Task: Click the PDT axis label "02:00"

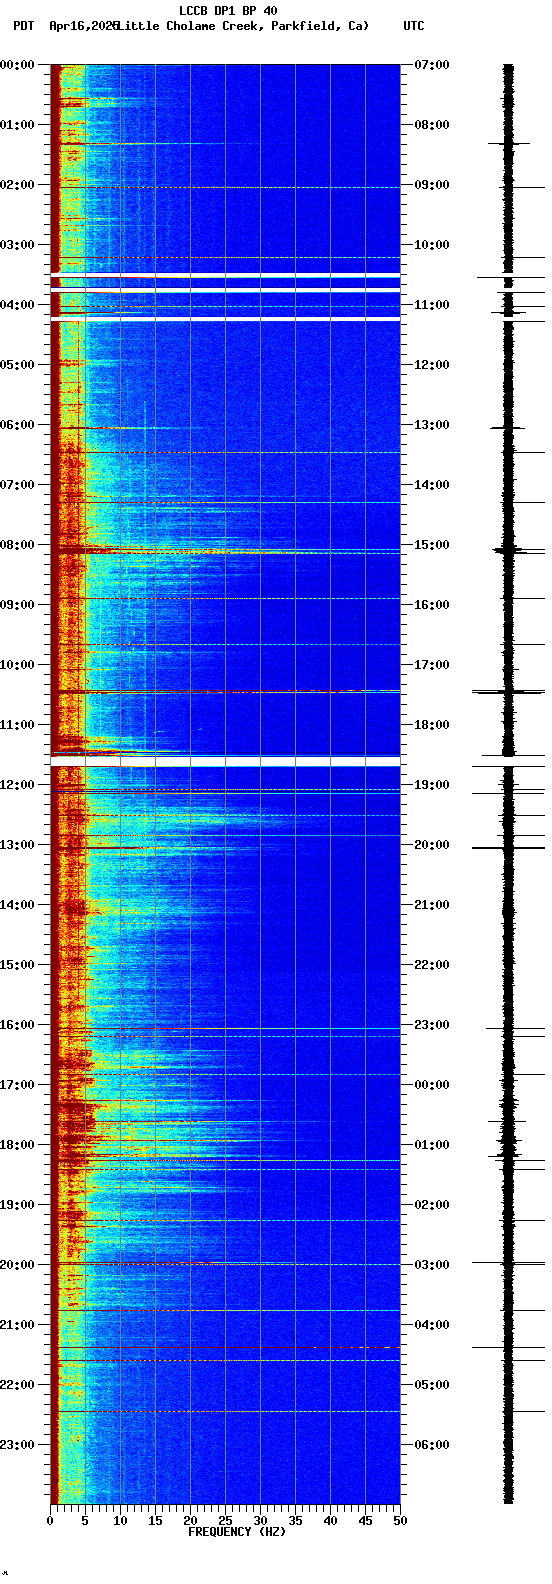Action: click(x=18, y=185)
